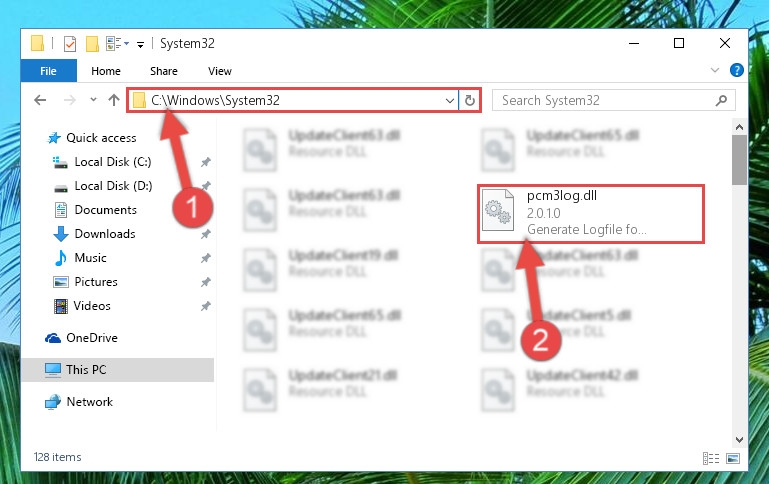Switch to large icons view in status bar
Viewport: 769px width, 484px height.
pyautogui.click(x=733, y=459)
